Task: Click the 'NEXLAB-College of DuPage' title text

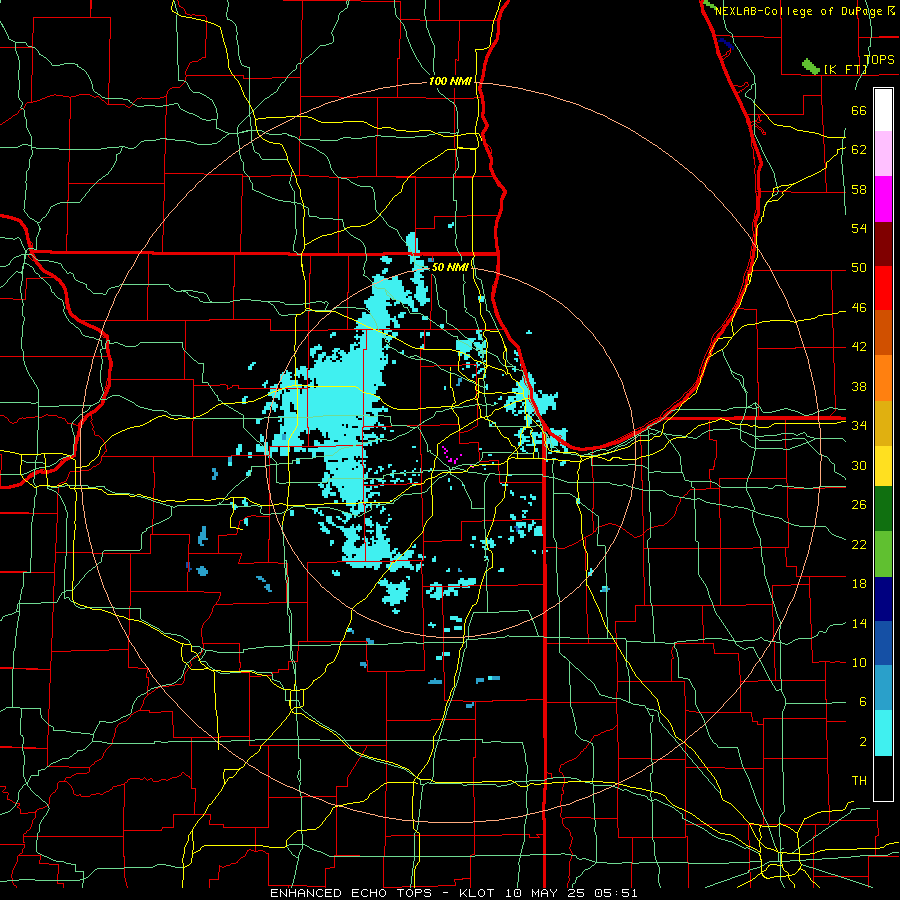Action: 800,11
